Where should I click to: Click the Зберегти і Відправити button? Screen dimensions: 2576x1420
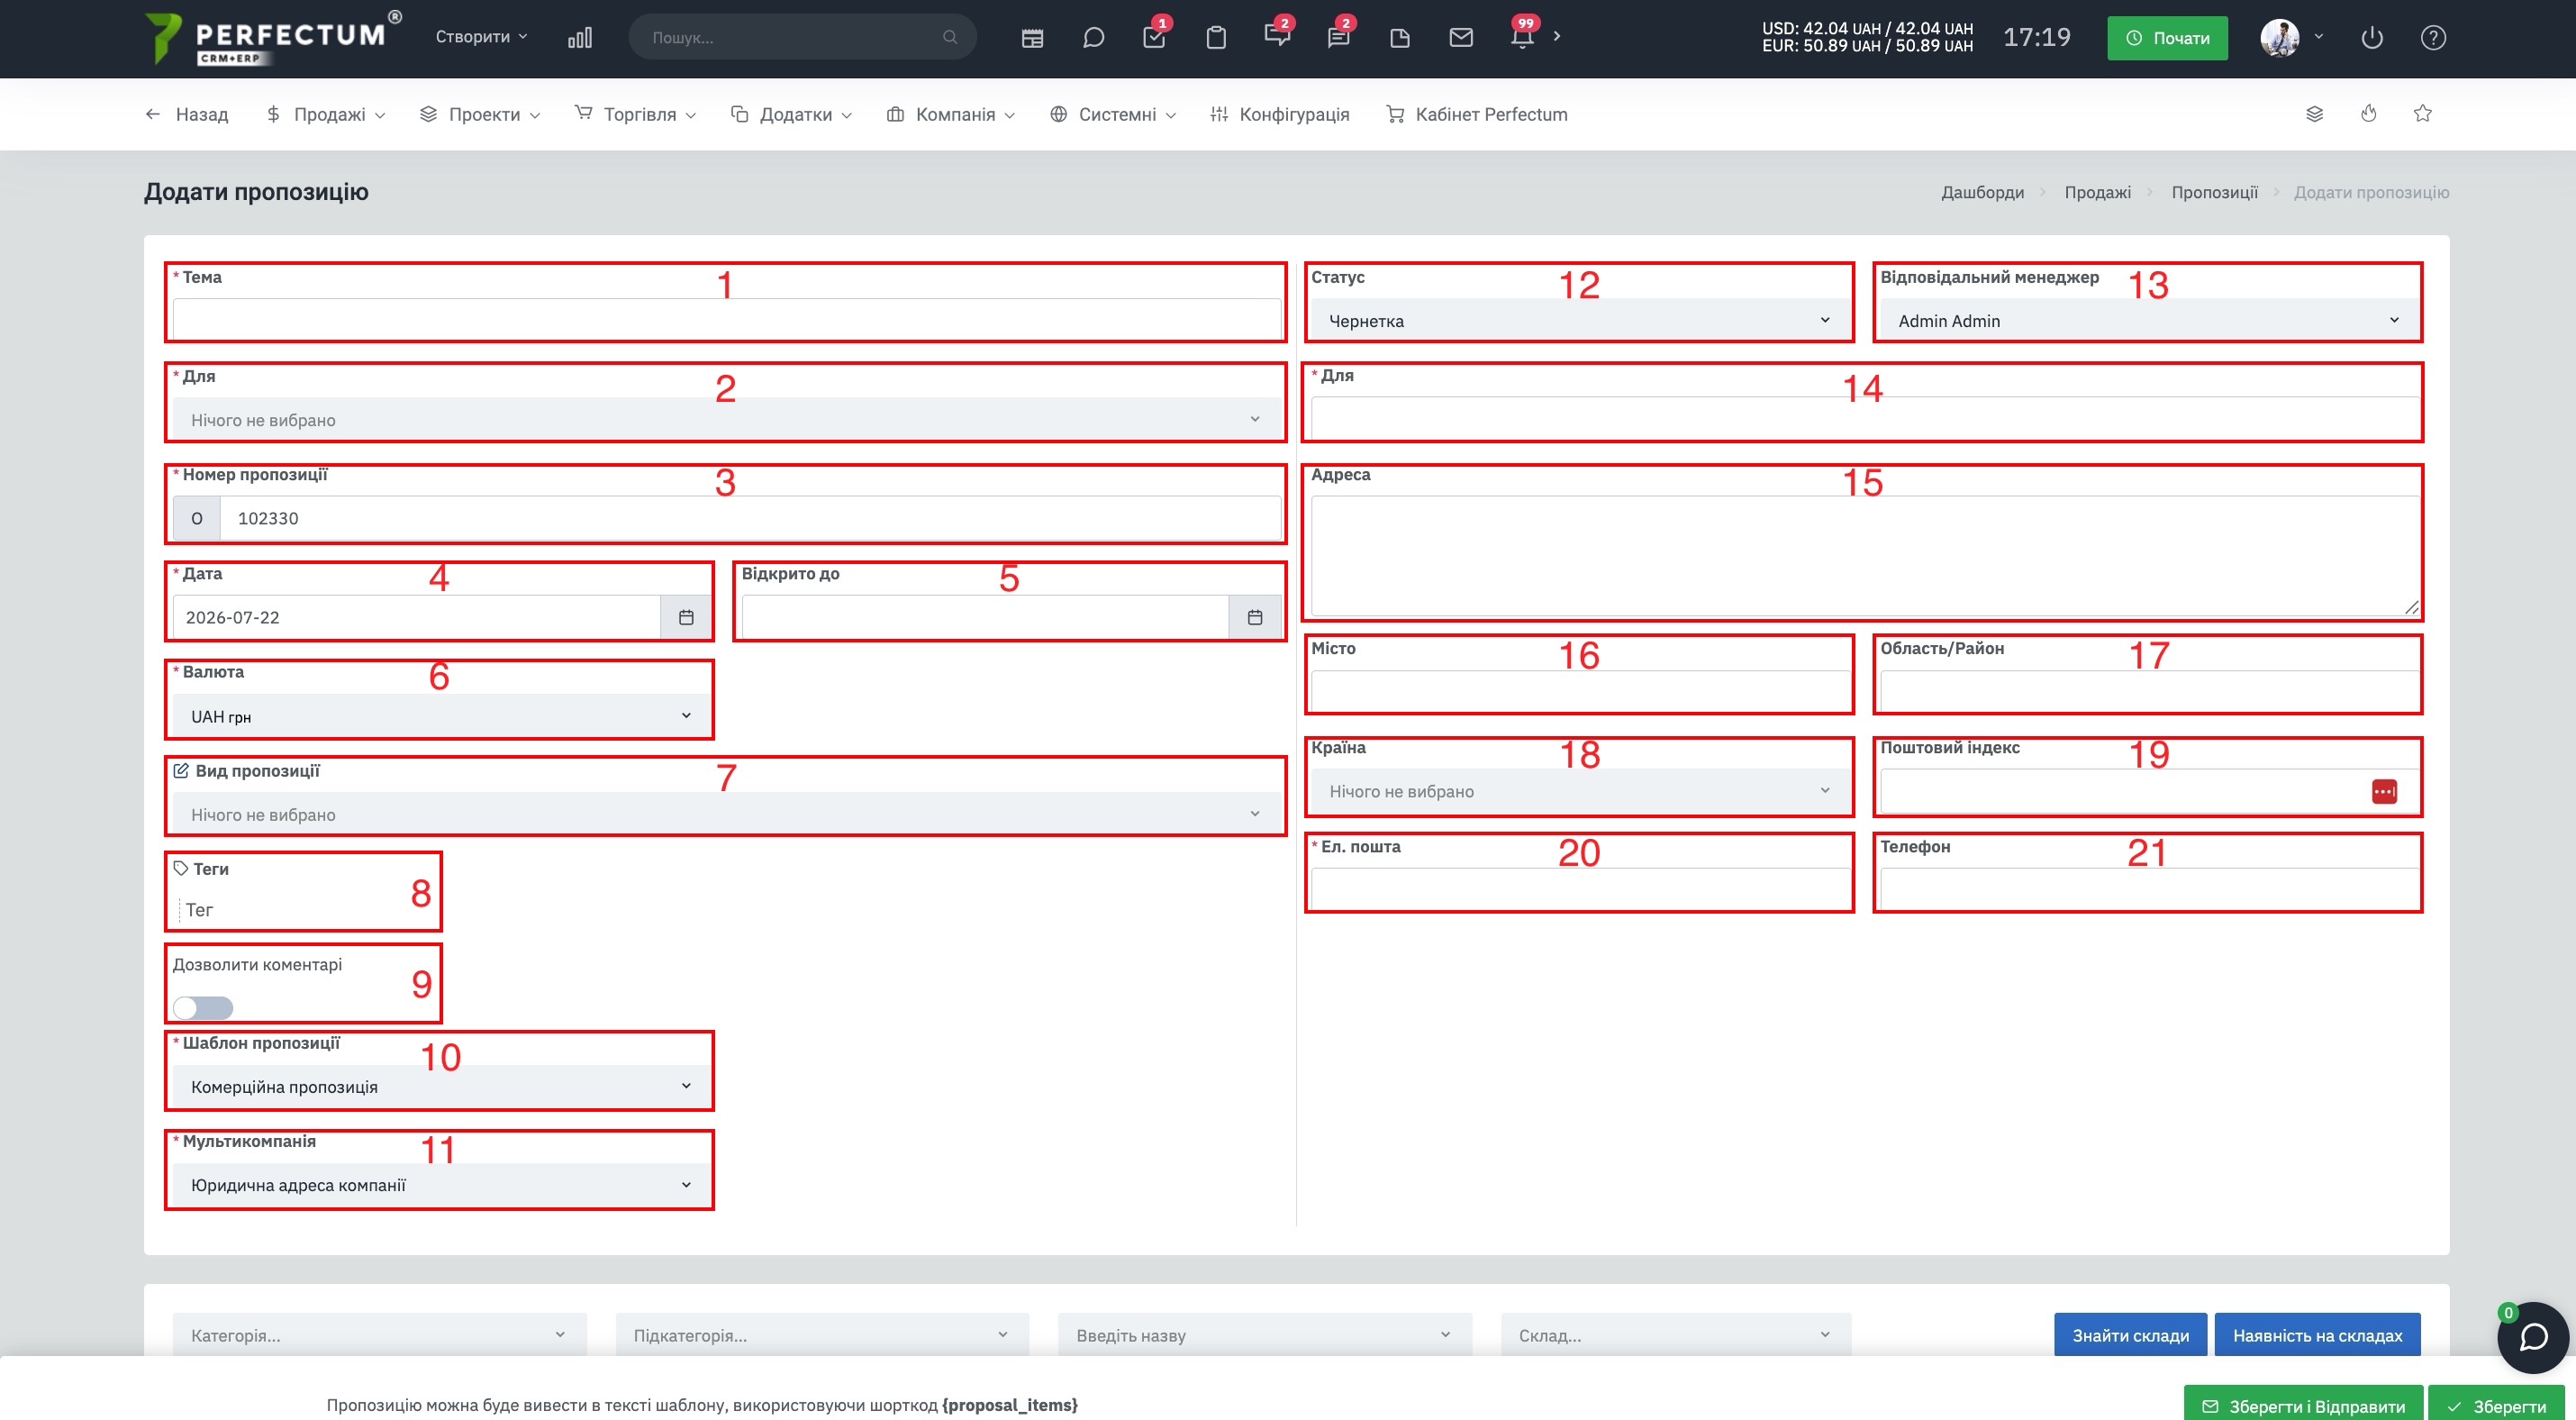(x=2303, y=1406)
